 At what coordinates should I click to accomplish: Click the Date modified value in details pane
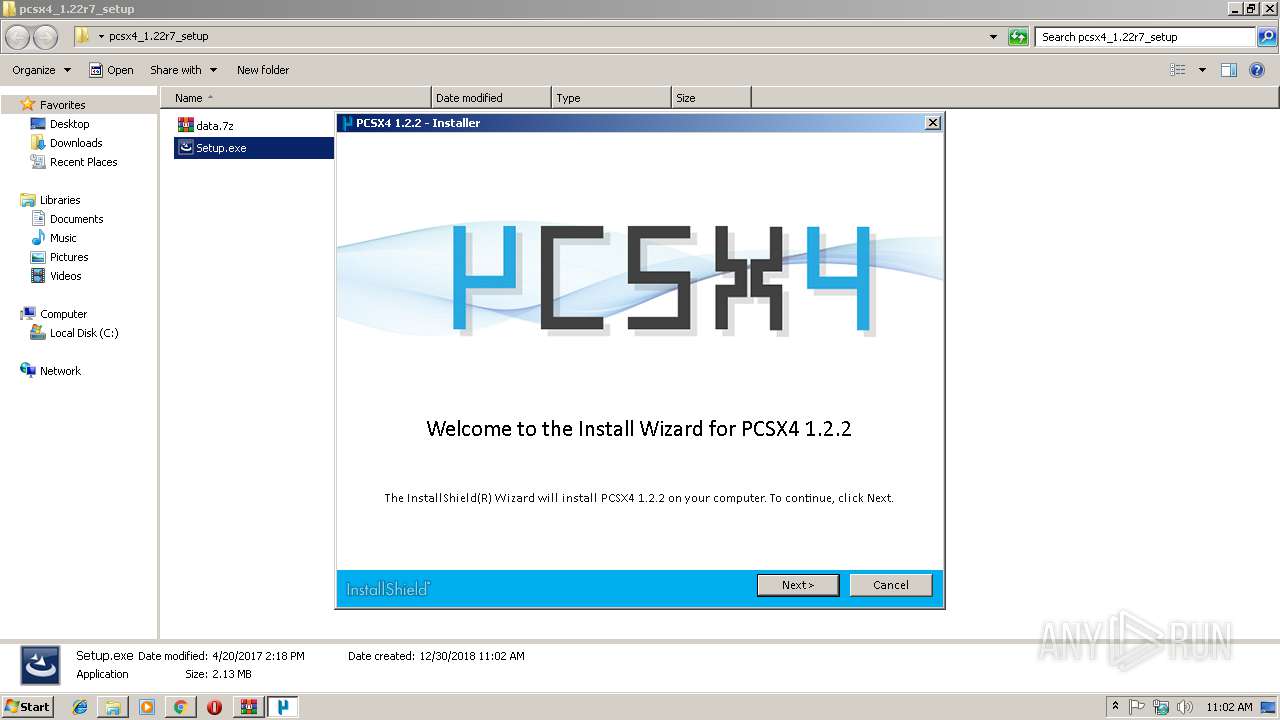coord(258,656)
